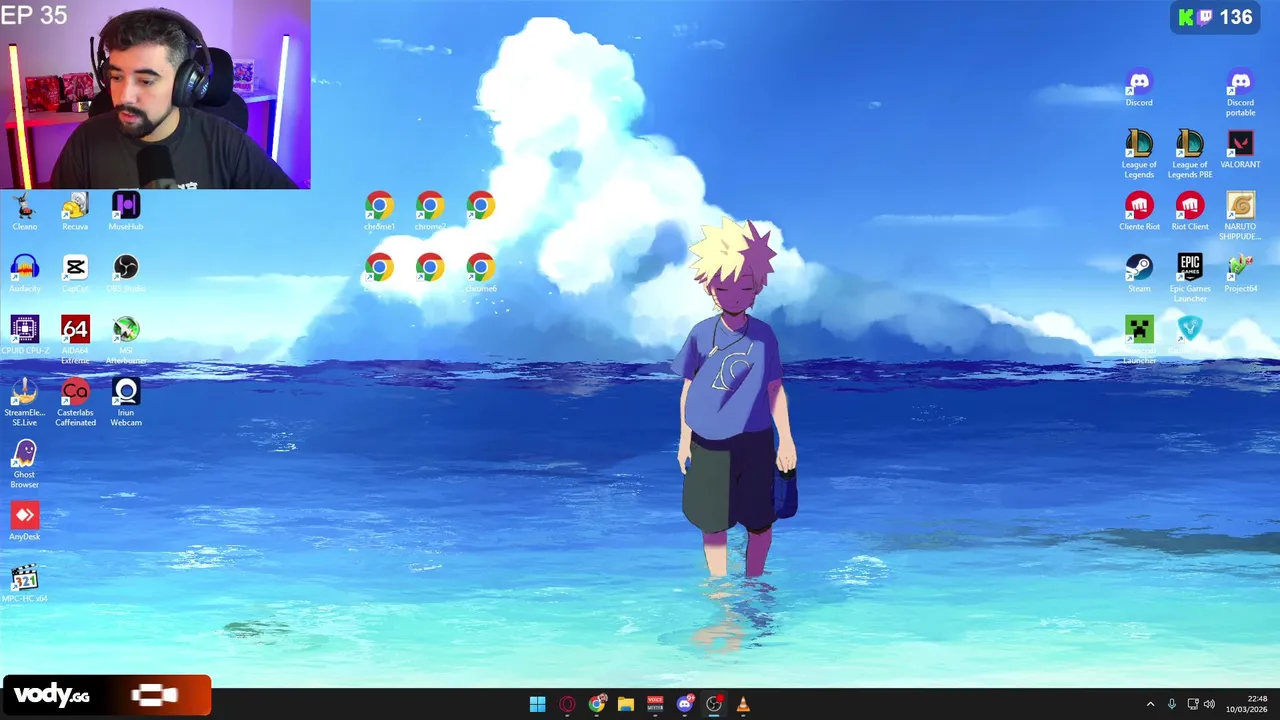Open the Recuva desktop shortcut
Viewport: 1280px width, 720px height.
pos(75,211)
